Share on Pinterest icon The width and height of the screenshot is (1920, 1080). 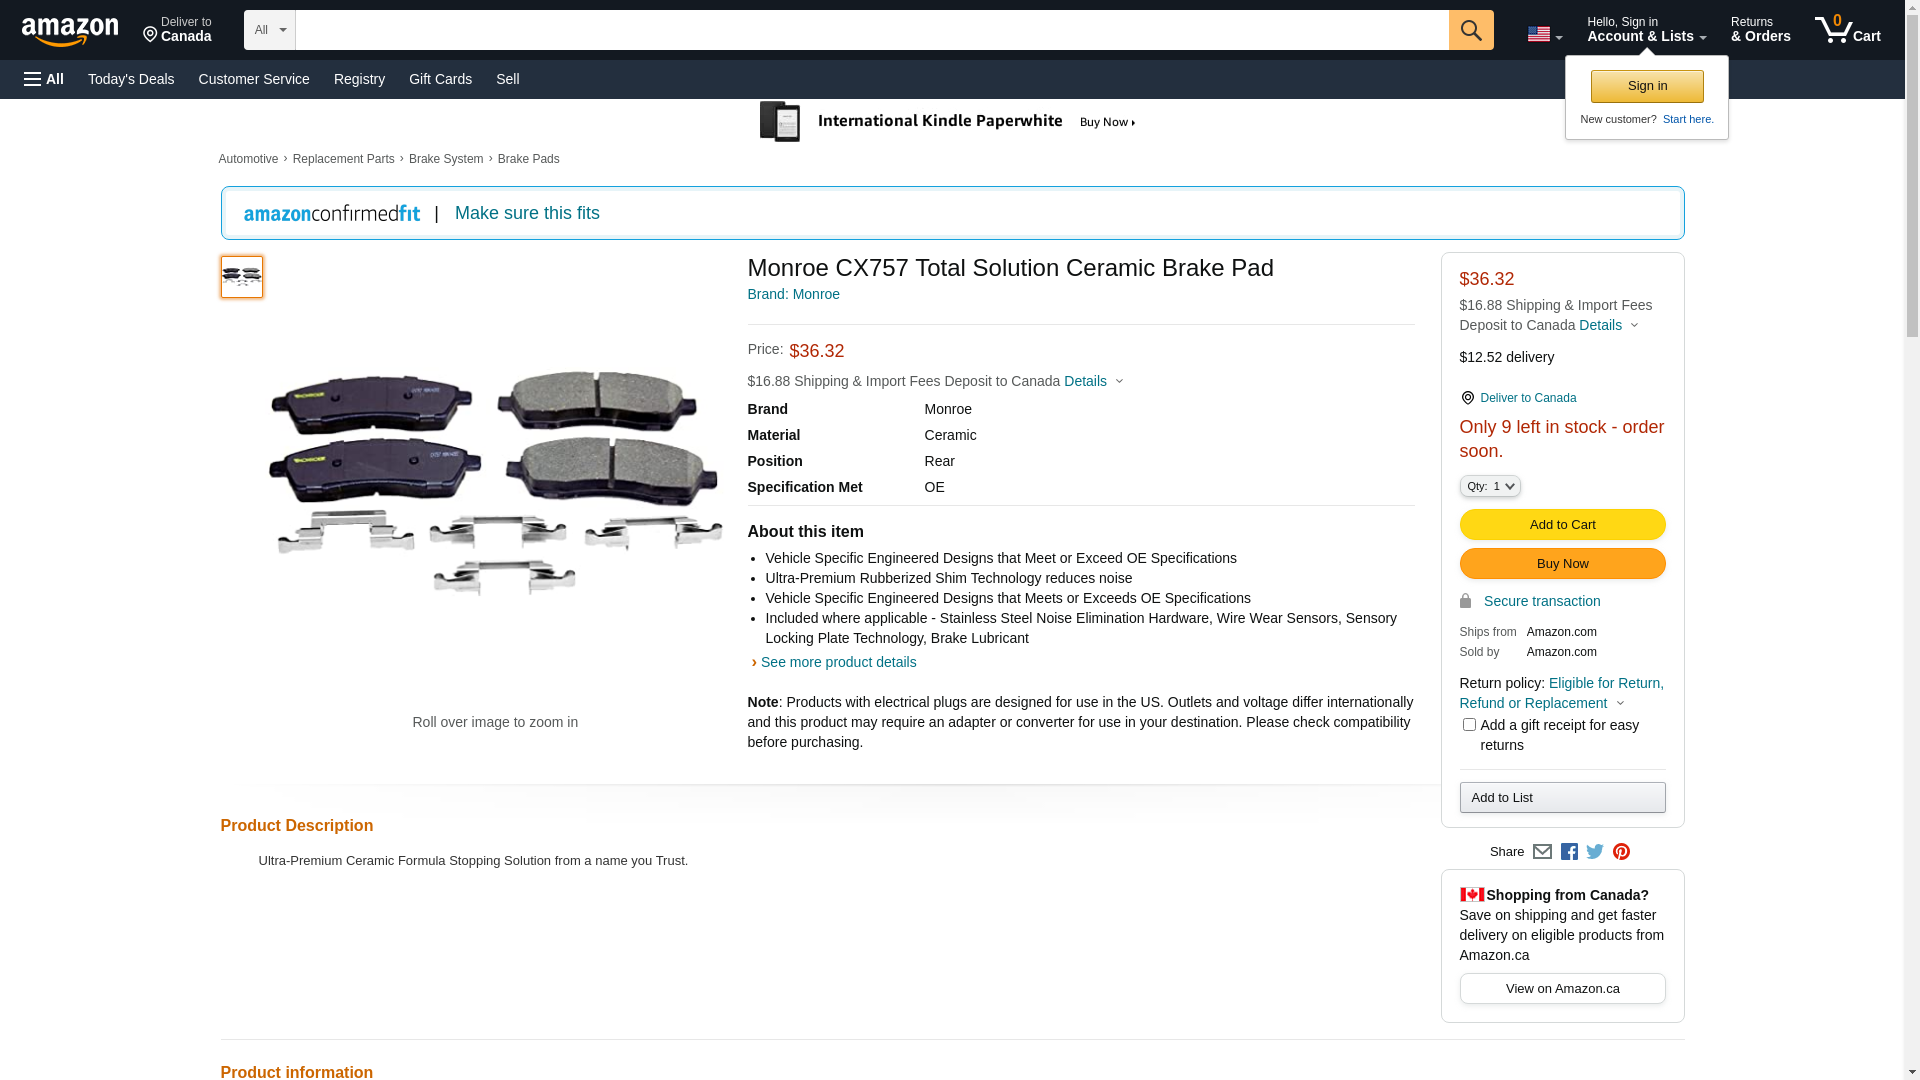(1621, 852)
